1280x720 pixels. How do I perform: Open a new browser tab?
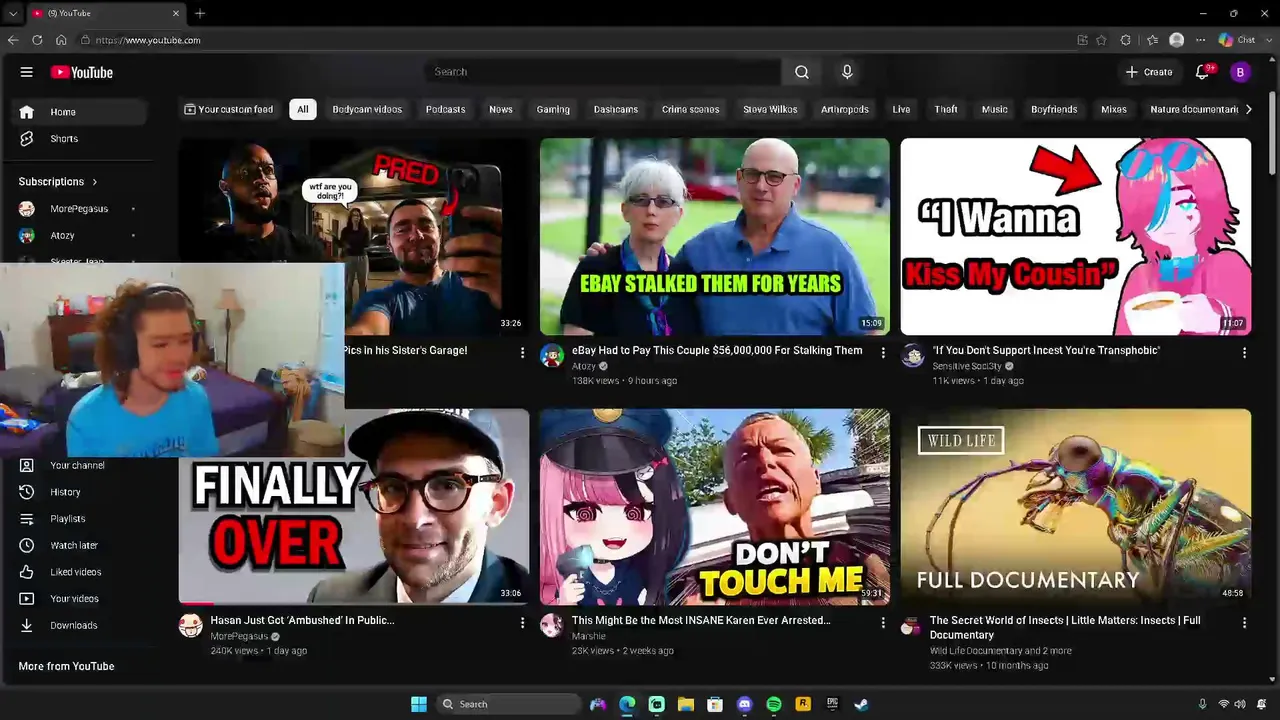click(x=200, y=13)
